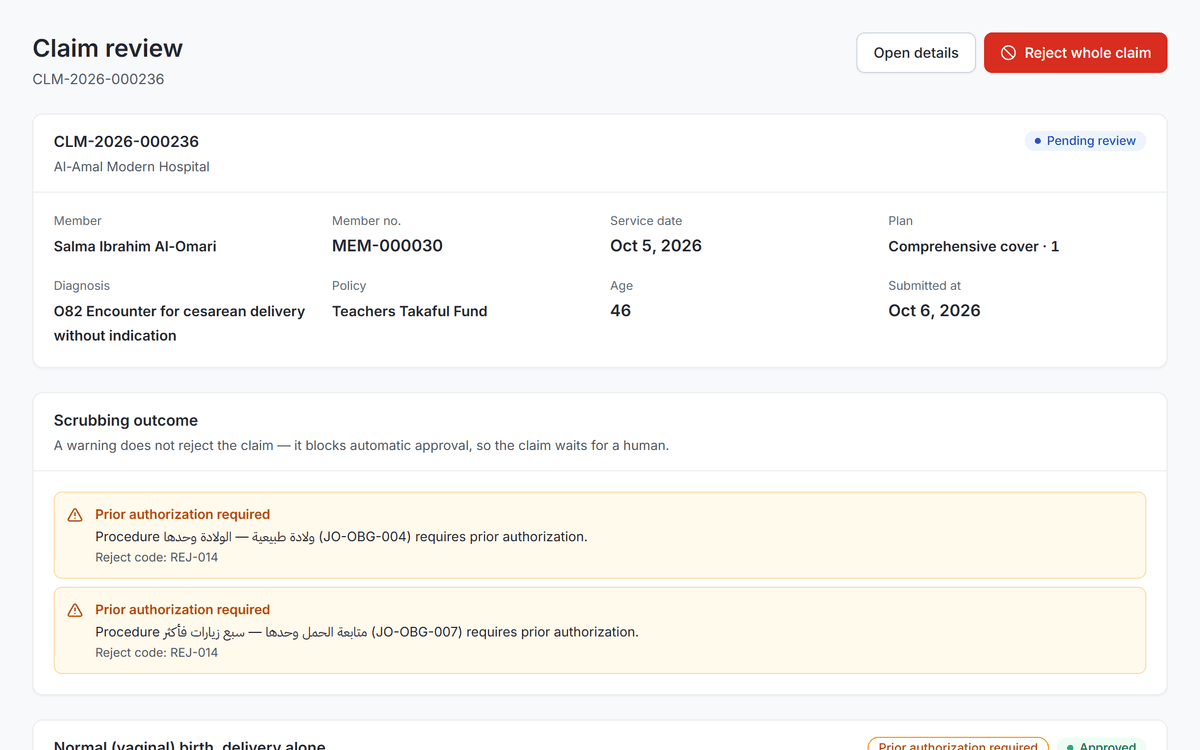Click the JO-OBG-004 procedure warning message
The image size is (1200, 750).
(341, 537)
